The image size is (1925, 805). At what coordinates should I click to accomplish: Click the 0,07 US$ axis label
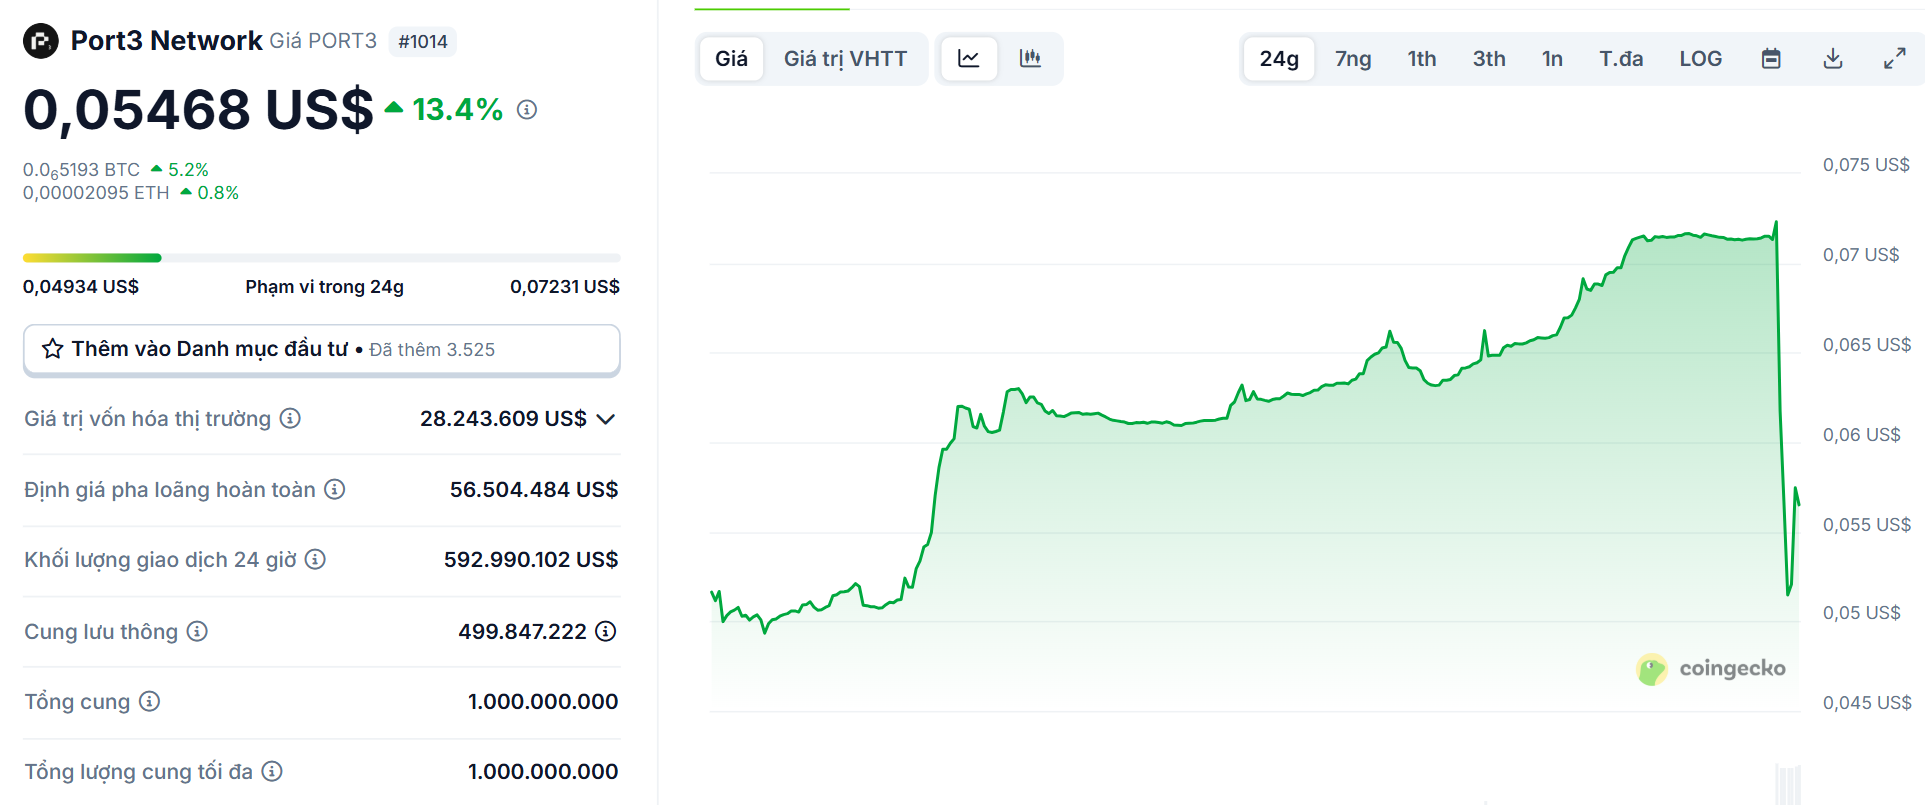1861,254
